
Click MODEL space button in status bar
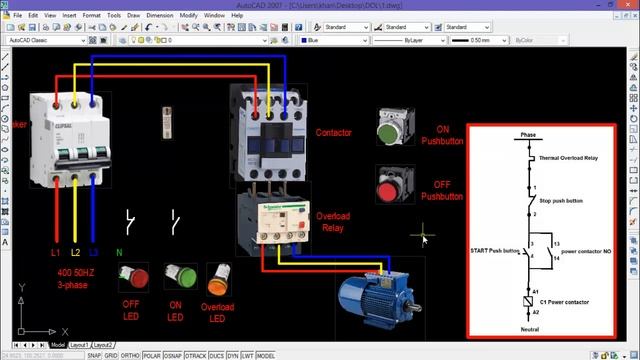265,356
